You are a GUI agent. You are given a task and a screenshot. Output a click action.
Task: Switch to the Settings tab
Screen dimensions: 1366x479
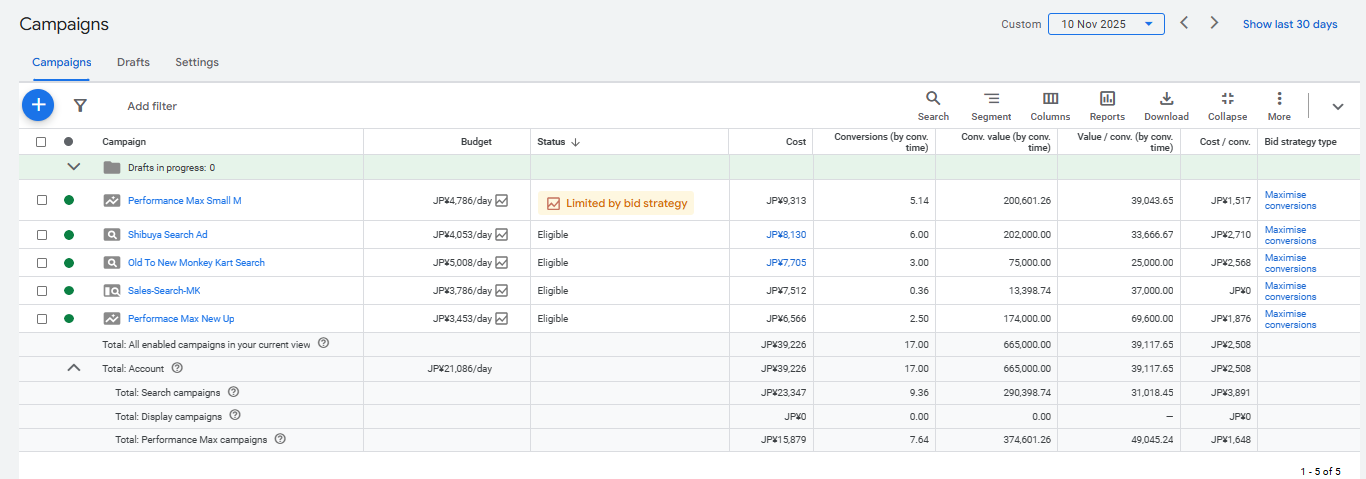tap(197, 62)
